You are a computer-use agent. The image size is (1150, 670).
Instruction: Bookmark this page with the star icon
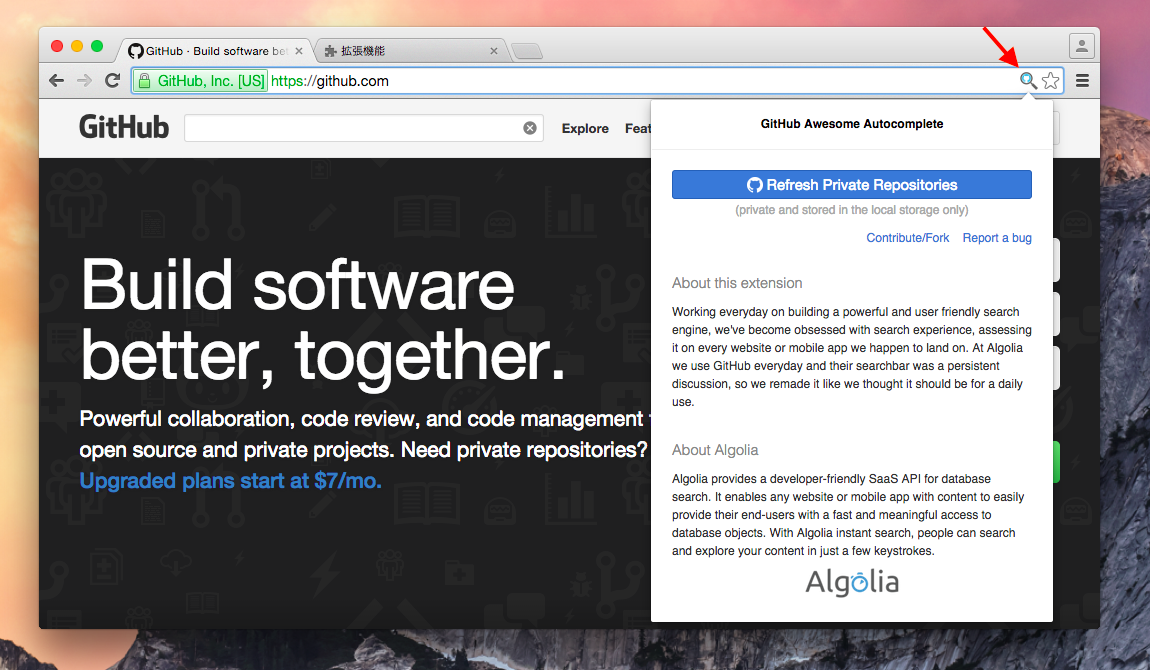coord(1051,81)
